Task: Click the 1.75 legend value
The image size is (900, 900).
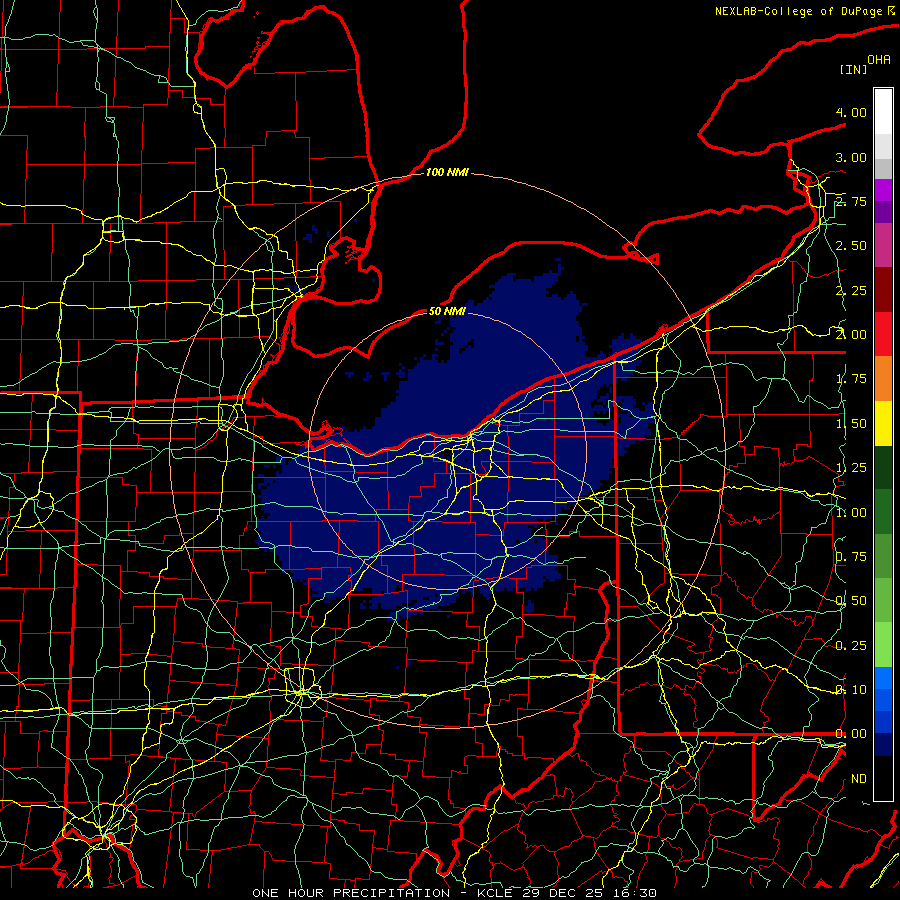Action: point(851,379)
